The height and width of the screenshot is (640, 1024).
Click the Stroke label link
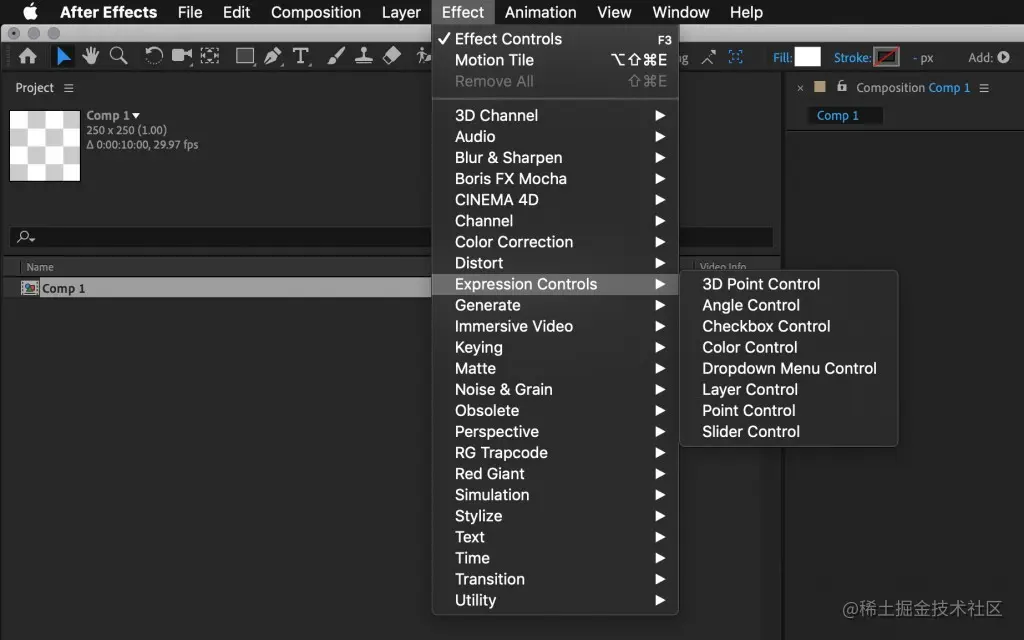tap(852, 57)
